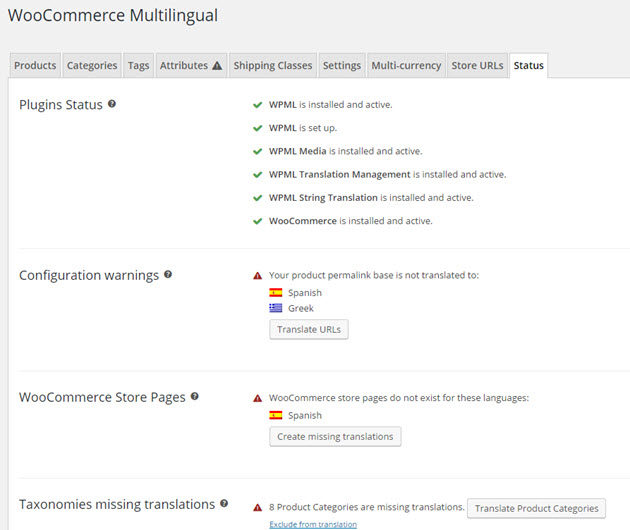
Task: Click Translate Product Categories button
Action: (536, 508)
